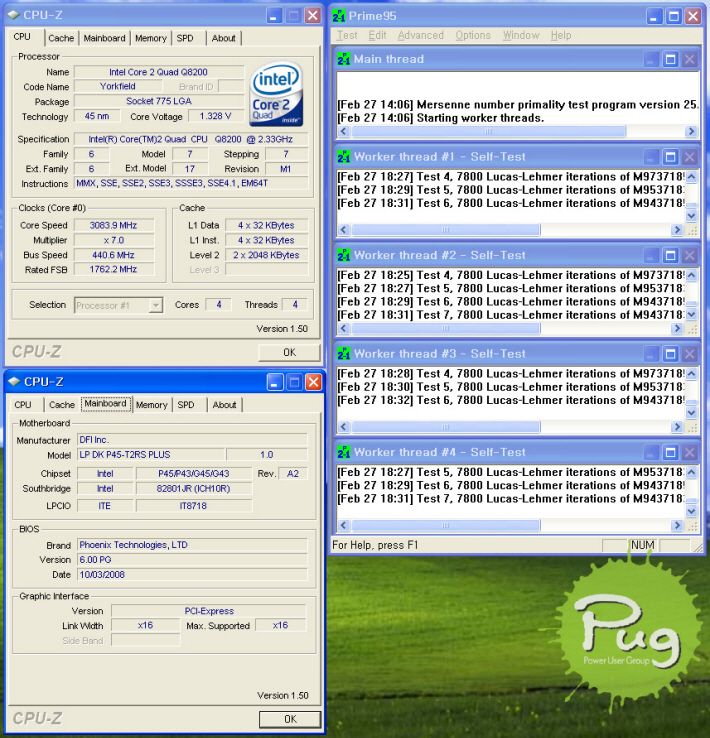Image resolution: width=710 pixels, height=738 pixels.
Task: Click OK in top CPU-Z window
Action: (289, 352)
